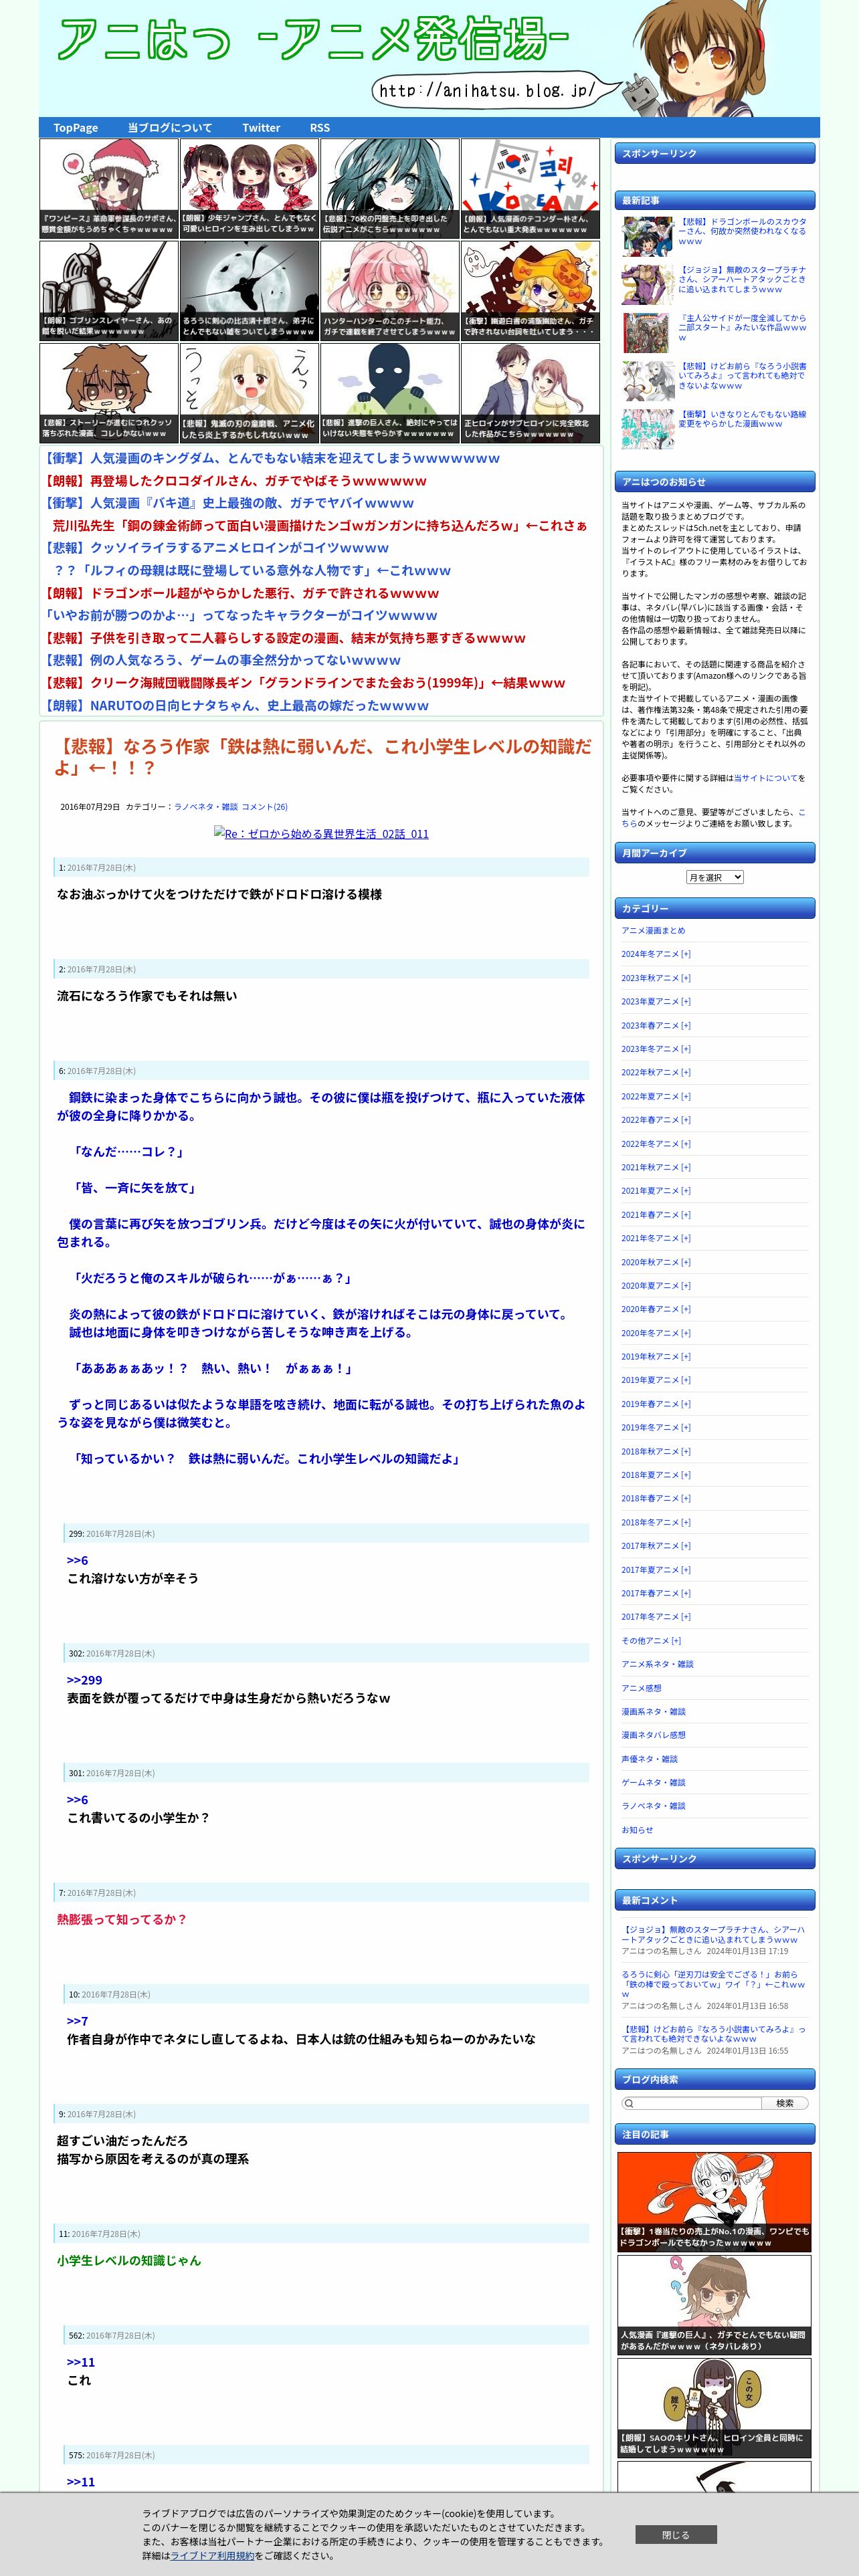Open the ジョジョ スタープラチナ latest article link

pyautogui.click(x=743, y=279)
